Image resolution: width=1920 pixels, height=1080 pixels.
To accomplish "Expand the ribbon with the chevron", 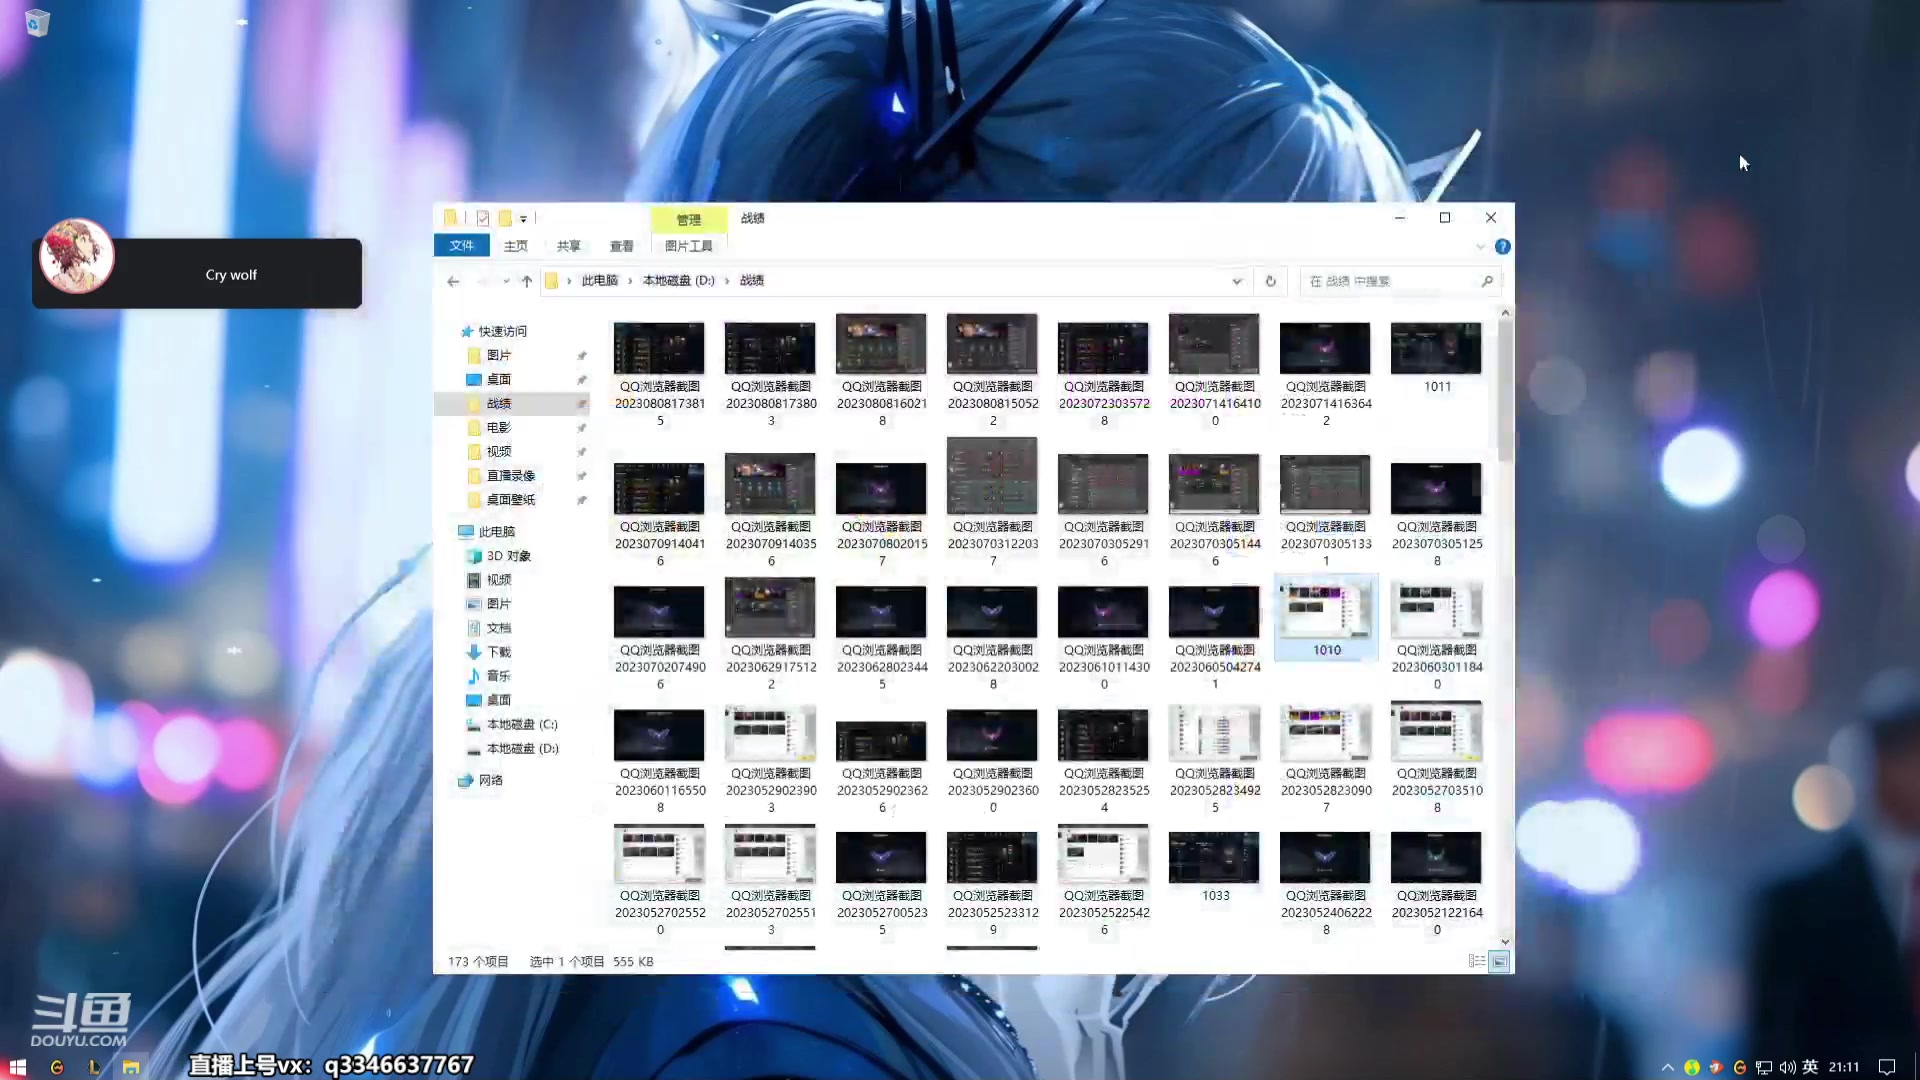I will pos(1480,246).
